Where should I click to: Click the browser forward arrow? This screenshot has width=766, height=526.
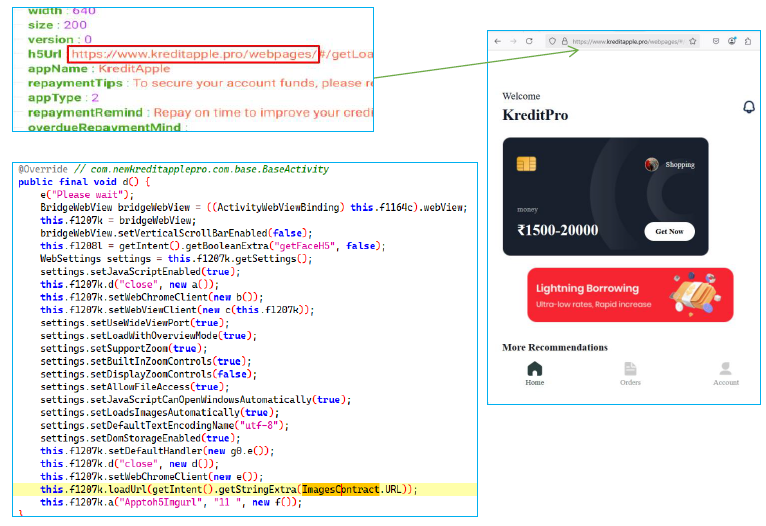point(513,42)
